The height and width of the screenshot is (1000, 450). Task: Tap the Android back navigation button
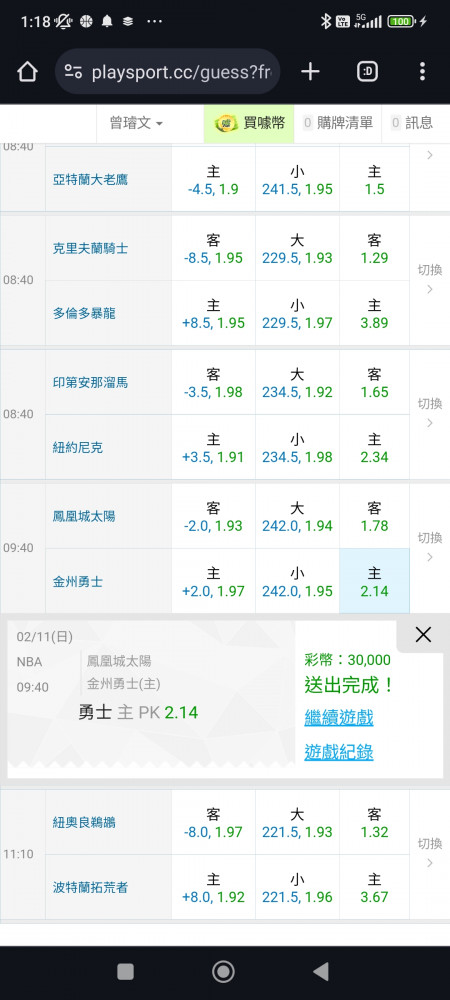tap(321, 971)
